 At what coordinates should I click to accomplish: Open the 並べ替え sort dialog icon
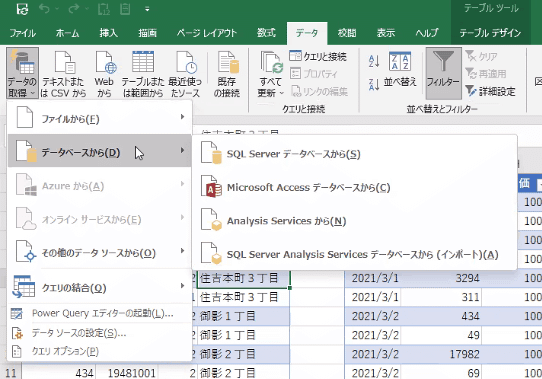point(400,61)
